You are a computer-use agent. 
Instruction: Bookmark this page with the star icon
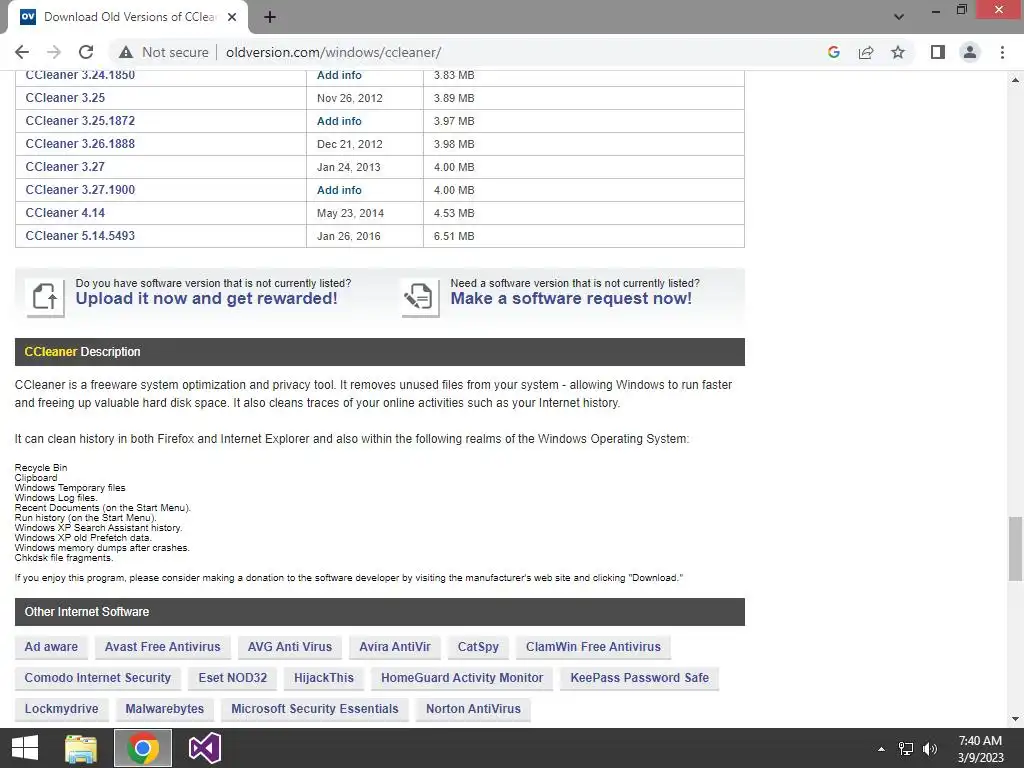898,52
